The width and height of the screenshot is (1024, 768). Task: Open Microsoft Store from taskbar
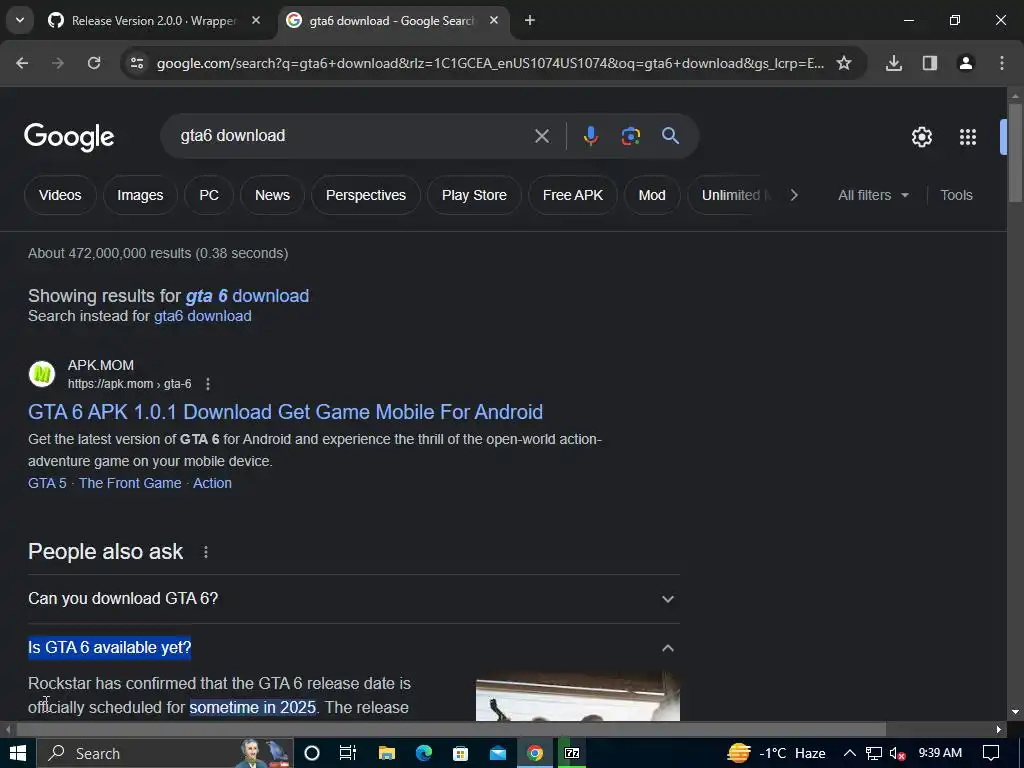pos(460,754)
